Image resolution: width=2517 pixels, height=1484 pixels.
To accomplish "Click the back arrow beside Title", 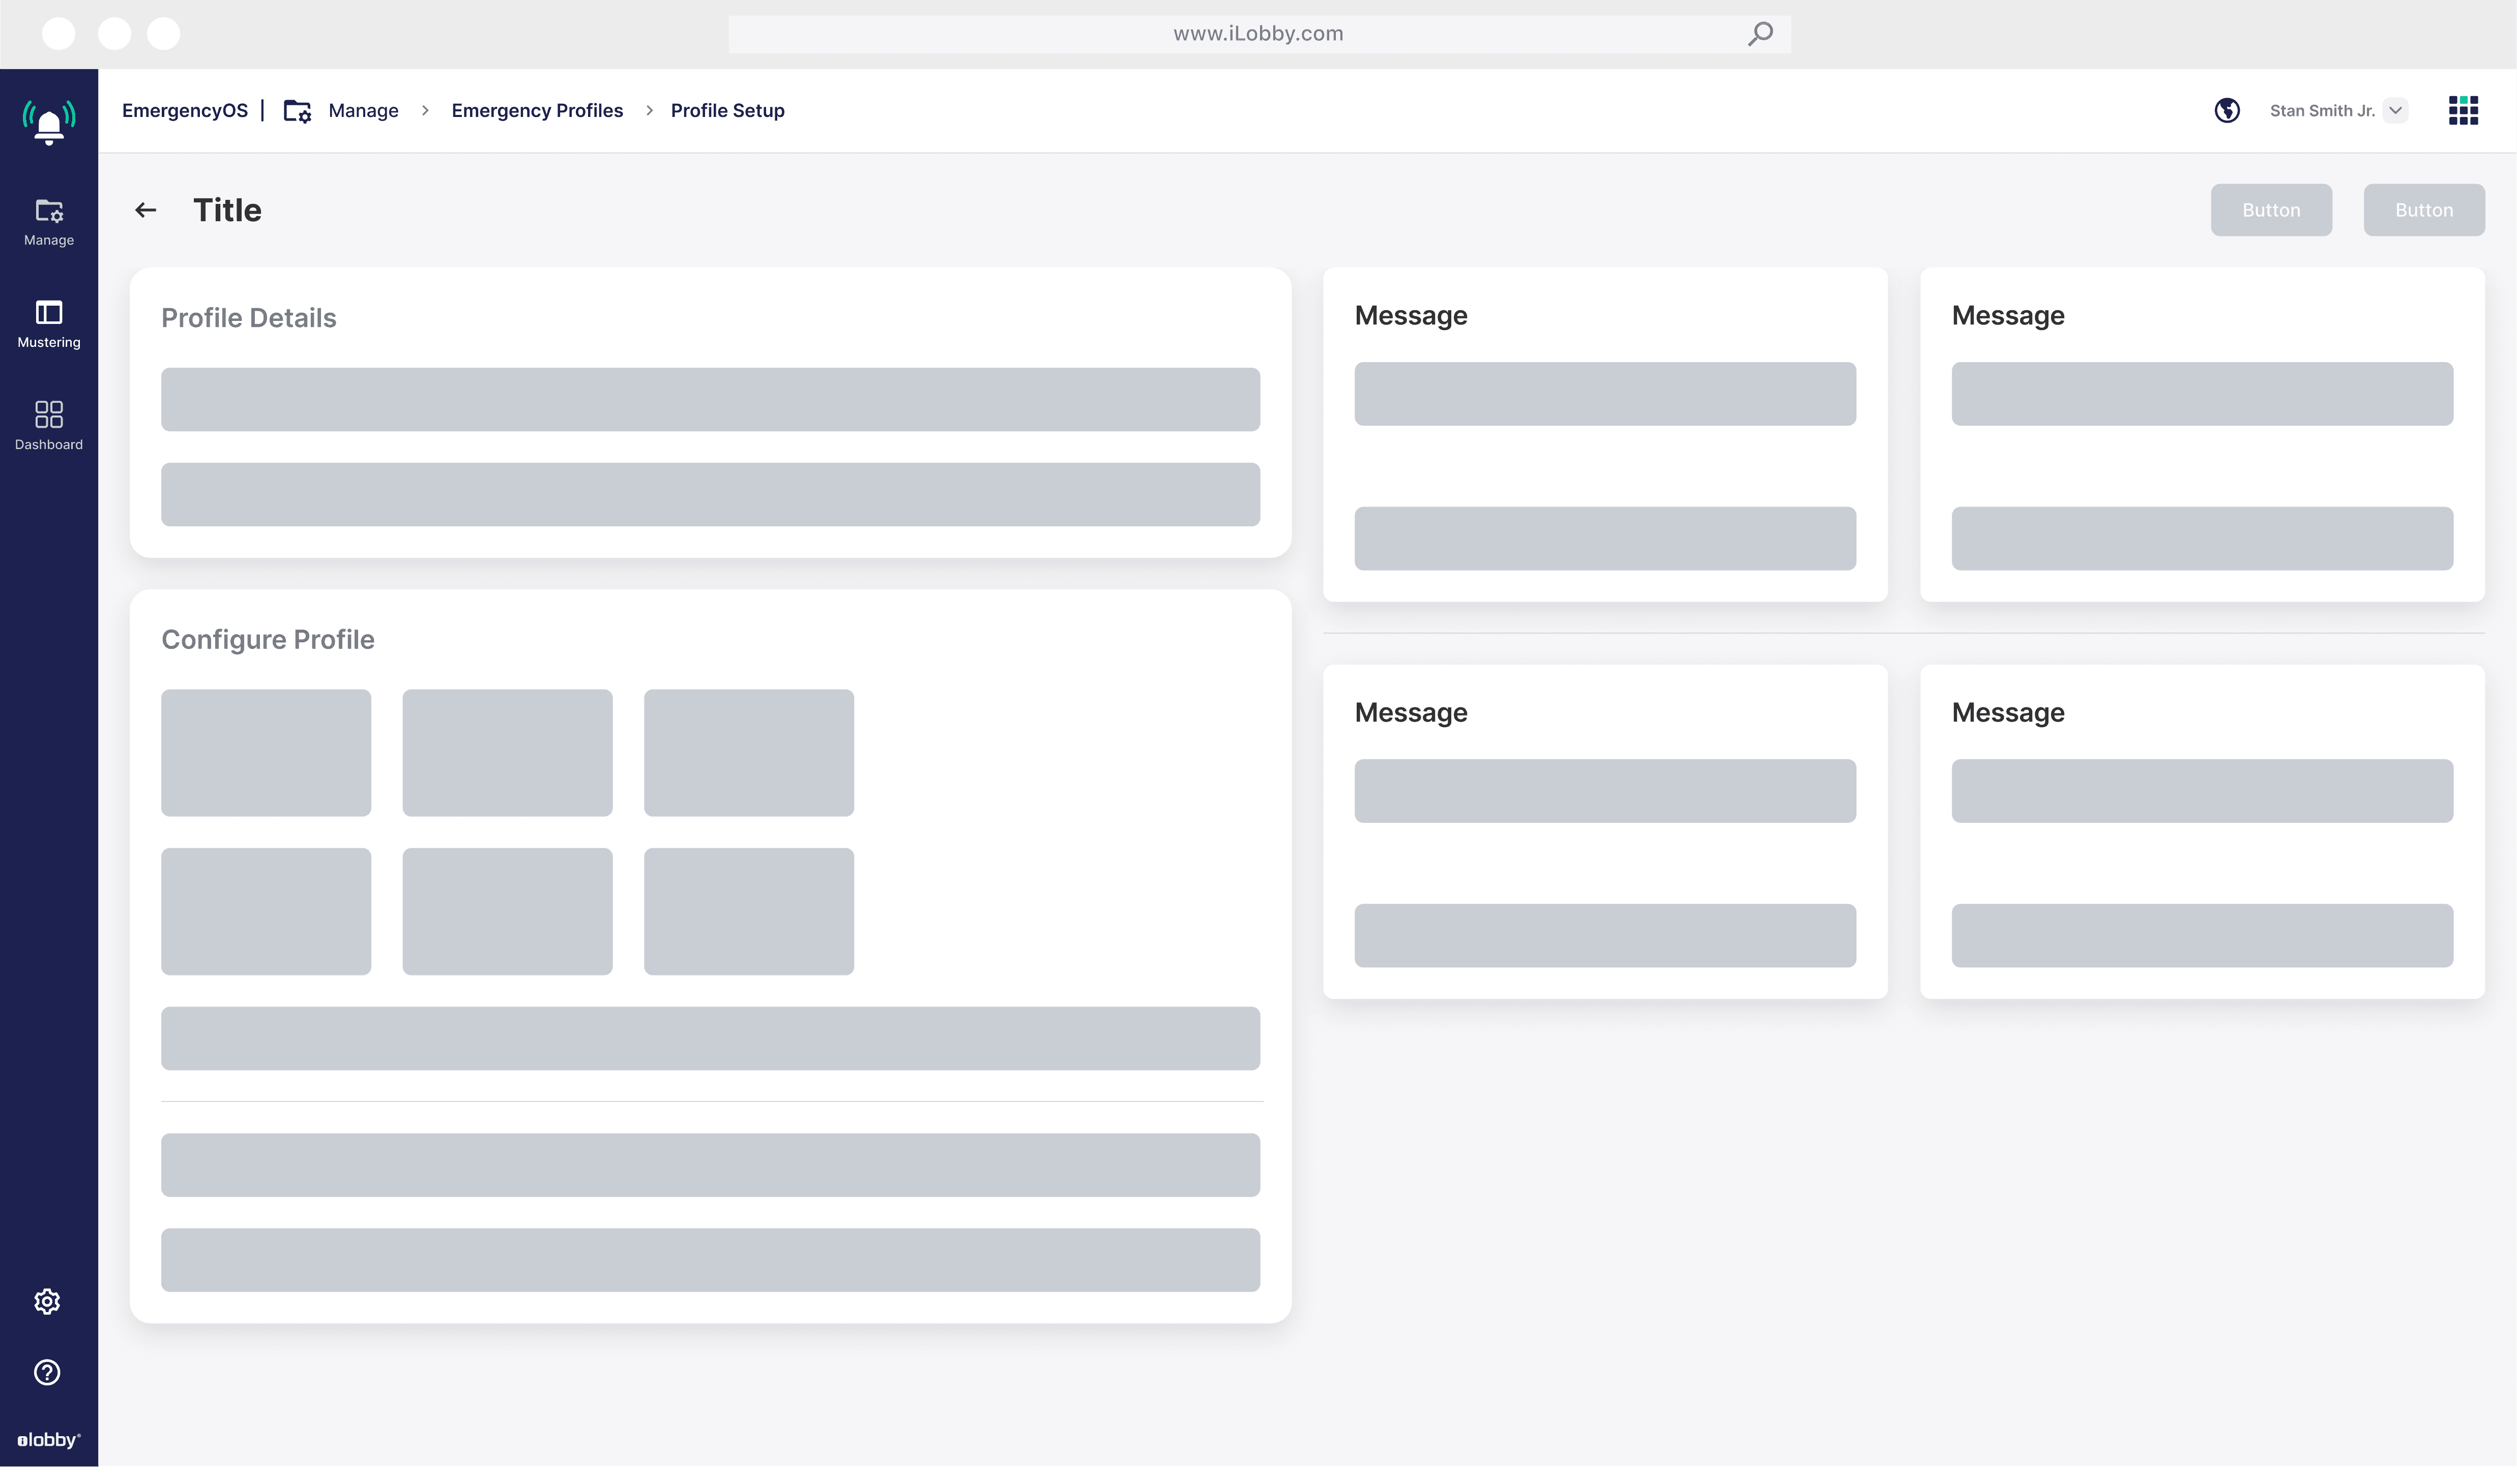I will point(146,210).
